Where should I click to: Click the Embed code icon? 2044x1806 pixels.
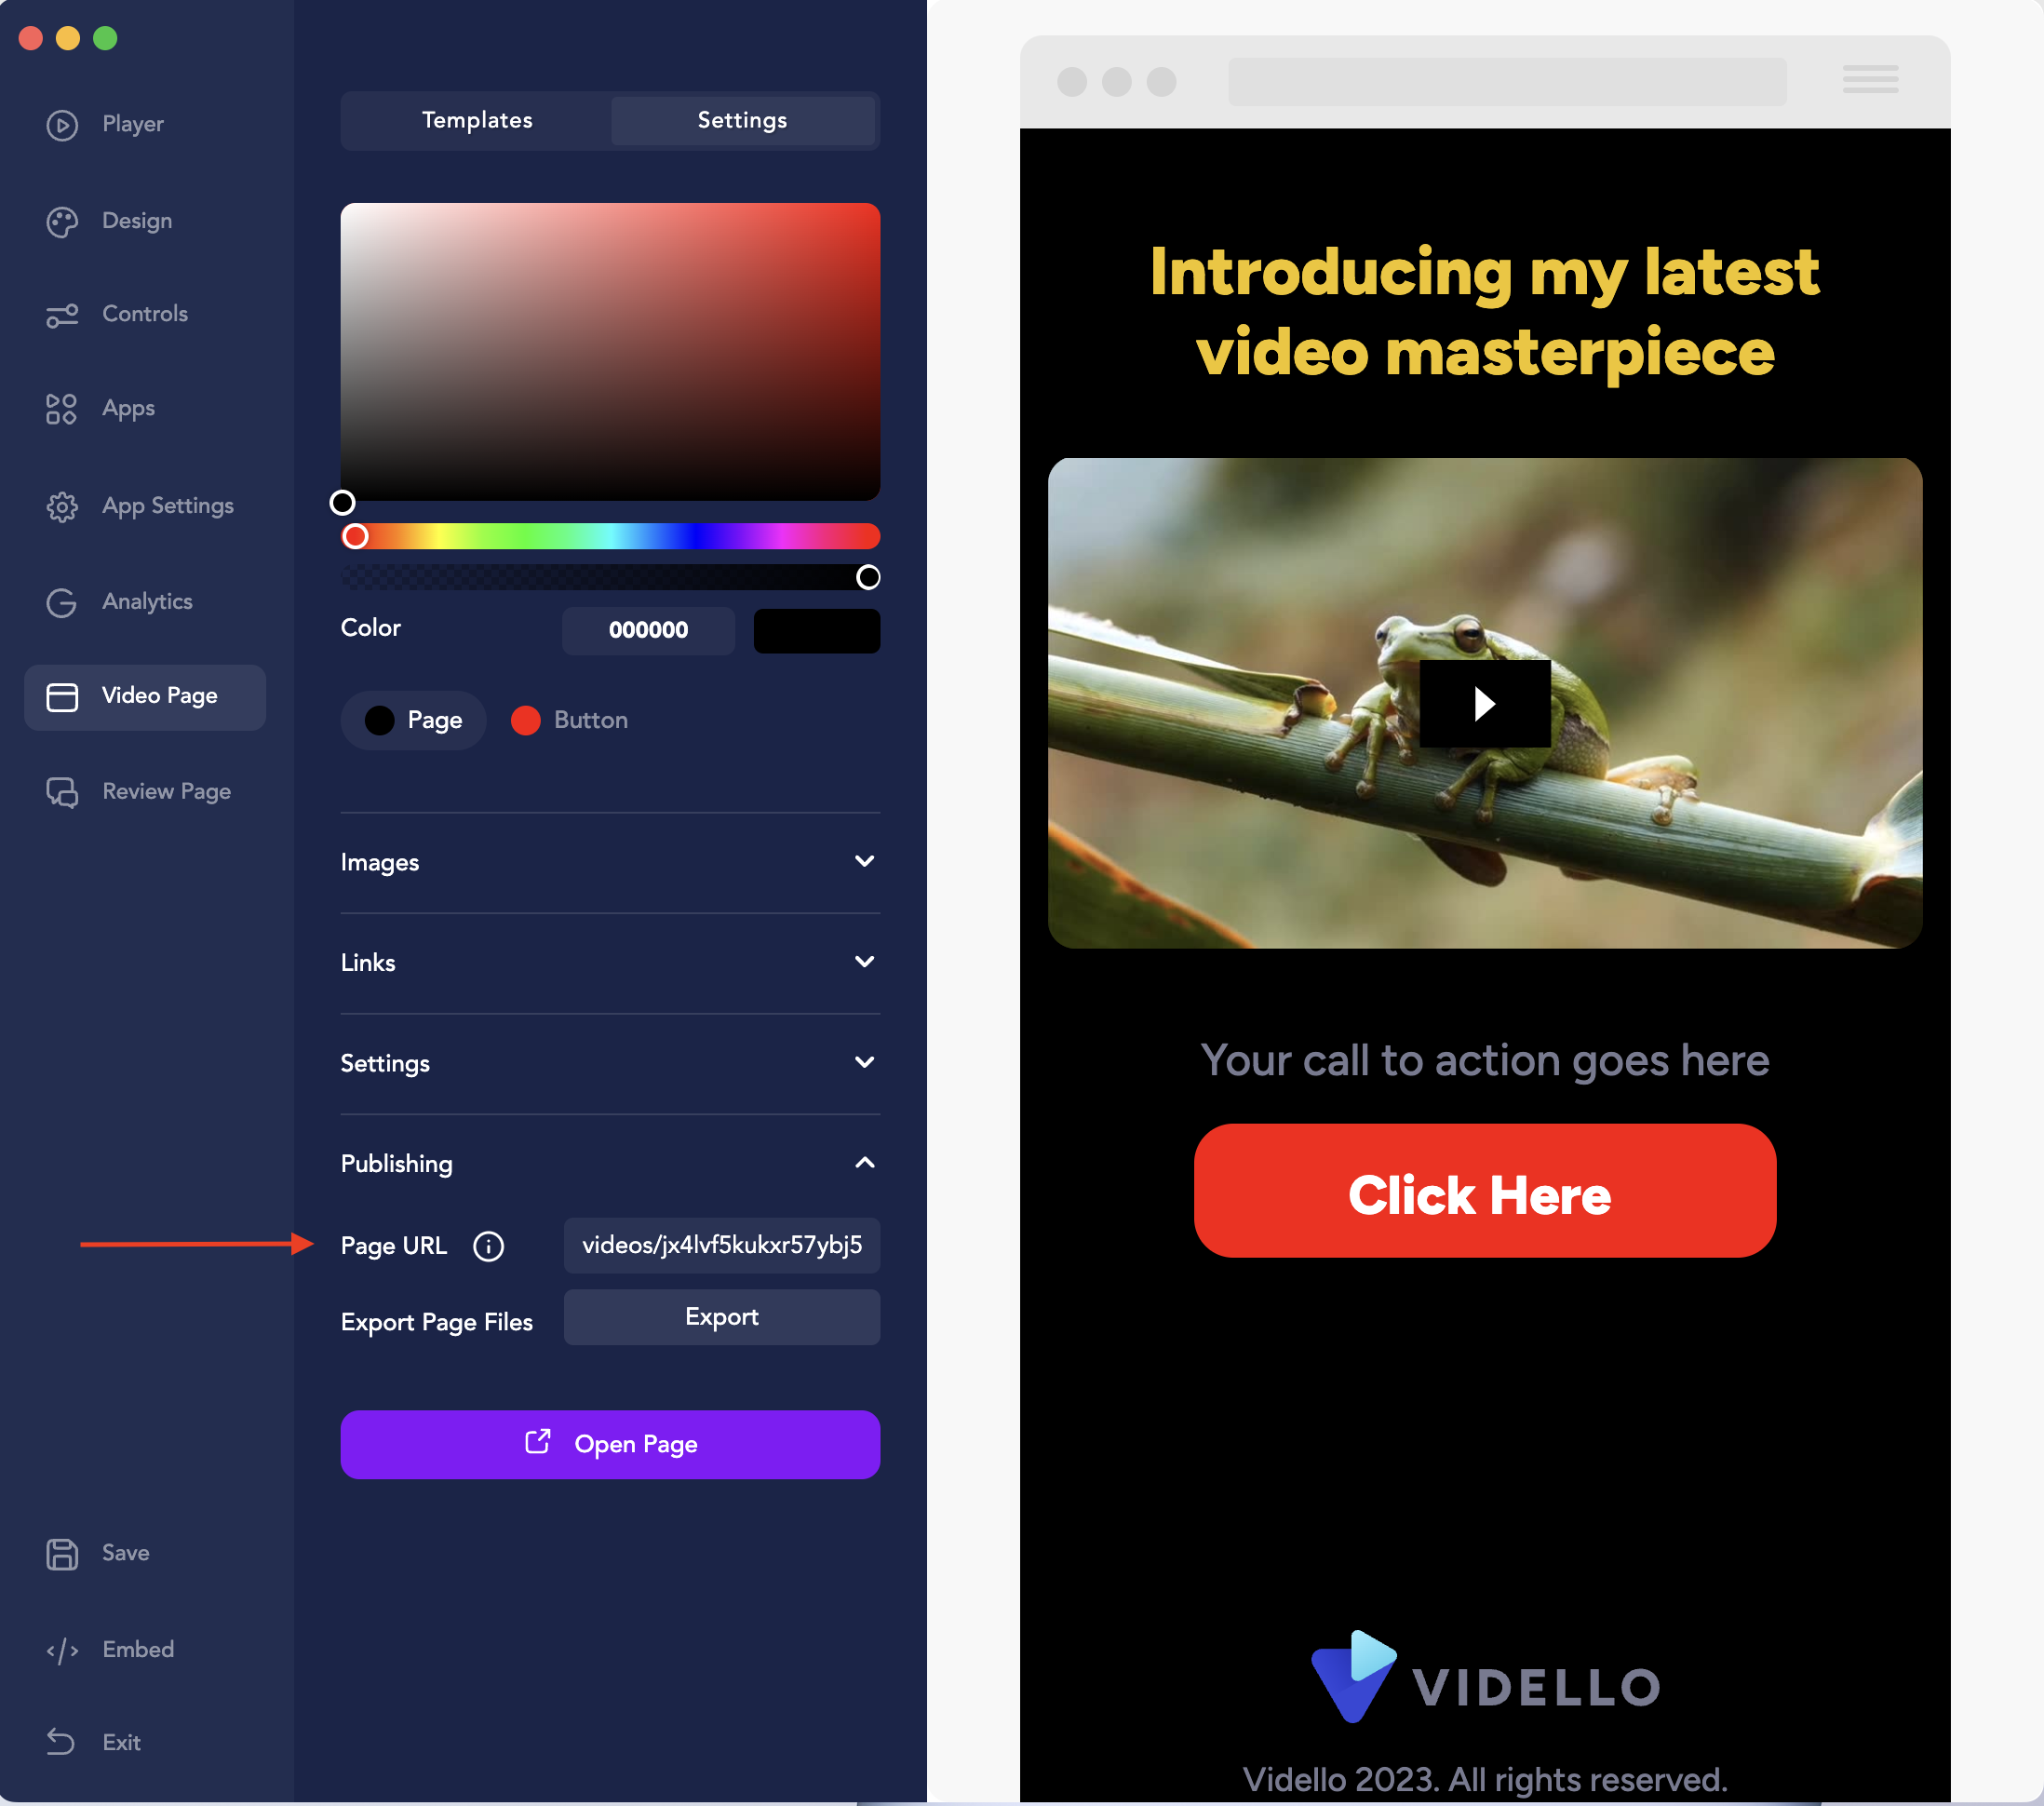click(62, 1650)
